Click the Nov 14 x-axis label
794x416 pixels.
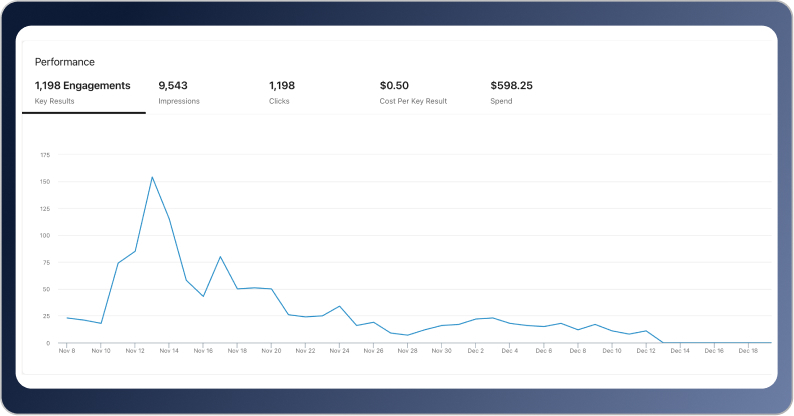tap(169, 351)
